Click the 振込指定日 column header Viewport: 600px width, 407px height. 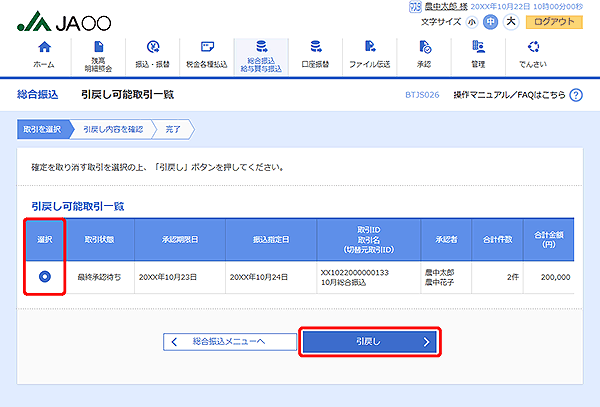click(x=271, y=239)
